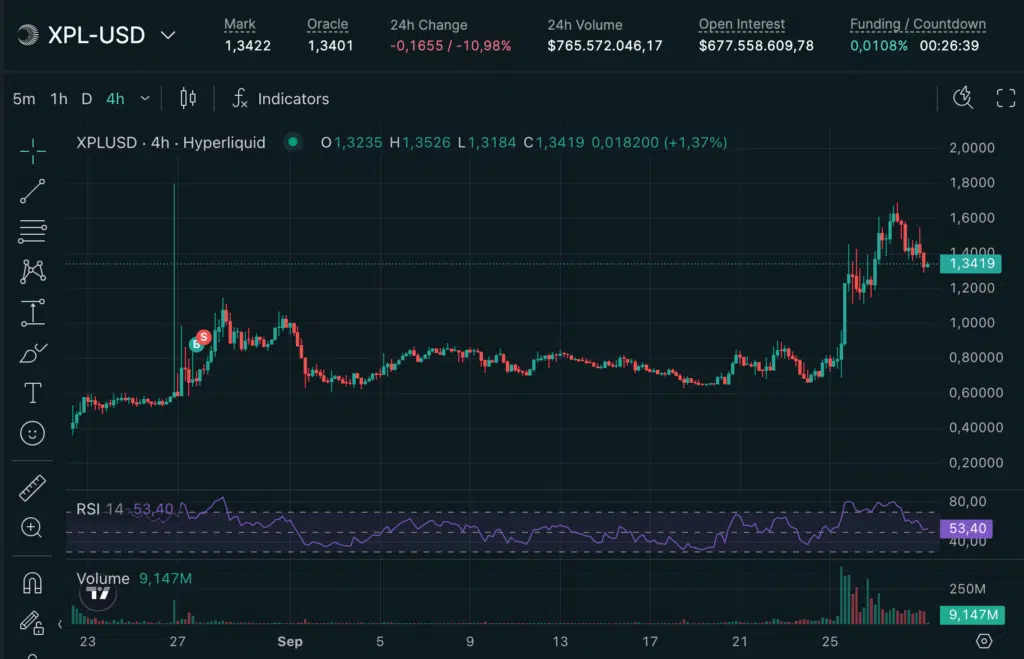
Task: Open the emoji sticker tool
Action: (31, 433)
